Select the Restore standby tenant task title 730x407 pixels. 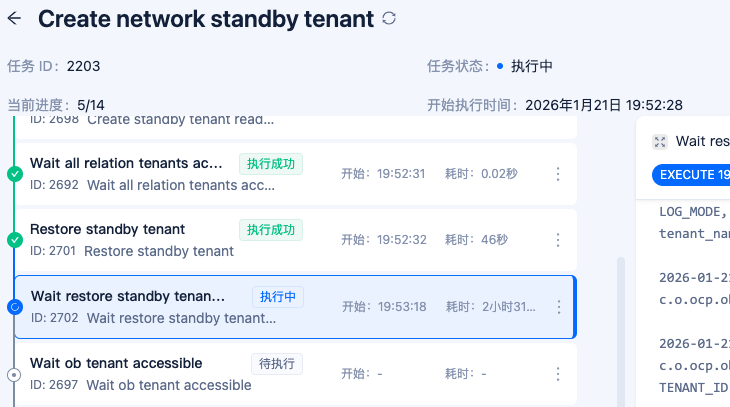(x=107, y=229)
